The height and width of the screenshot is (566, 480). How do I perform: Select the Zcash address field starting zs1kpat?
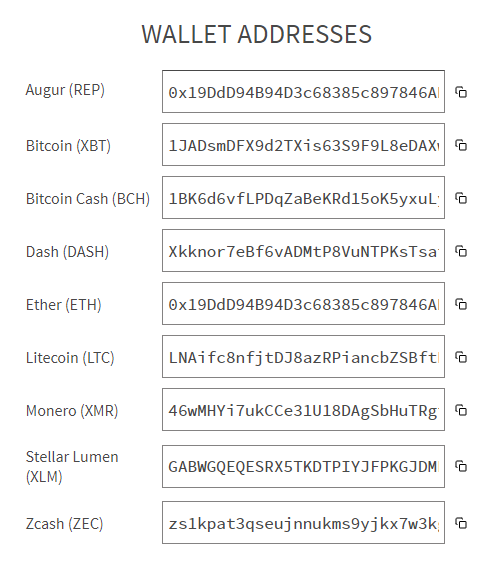pos(303,523)
